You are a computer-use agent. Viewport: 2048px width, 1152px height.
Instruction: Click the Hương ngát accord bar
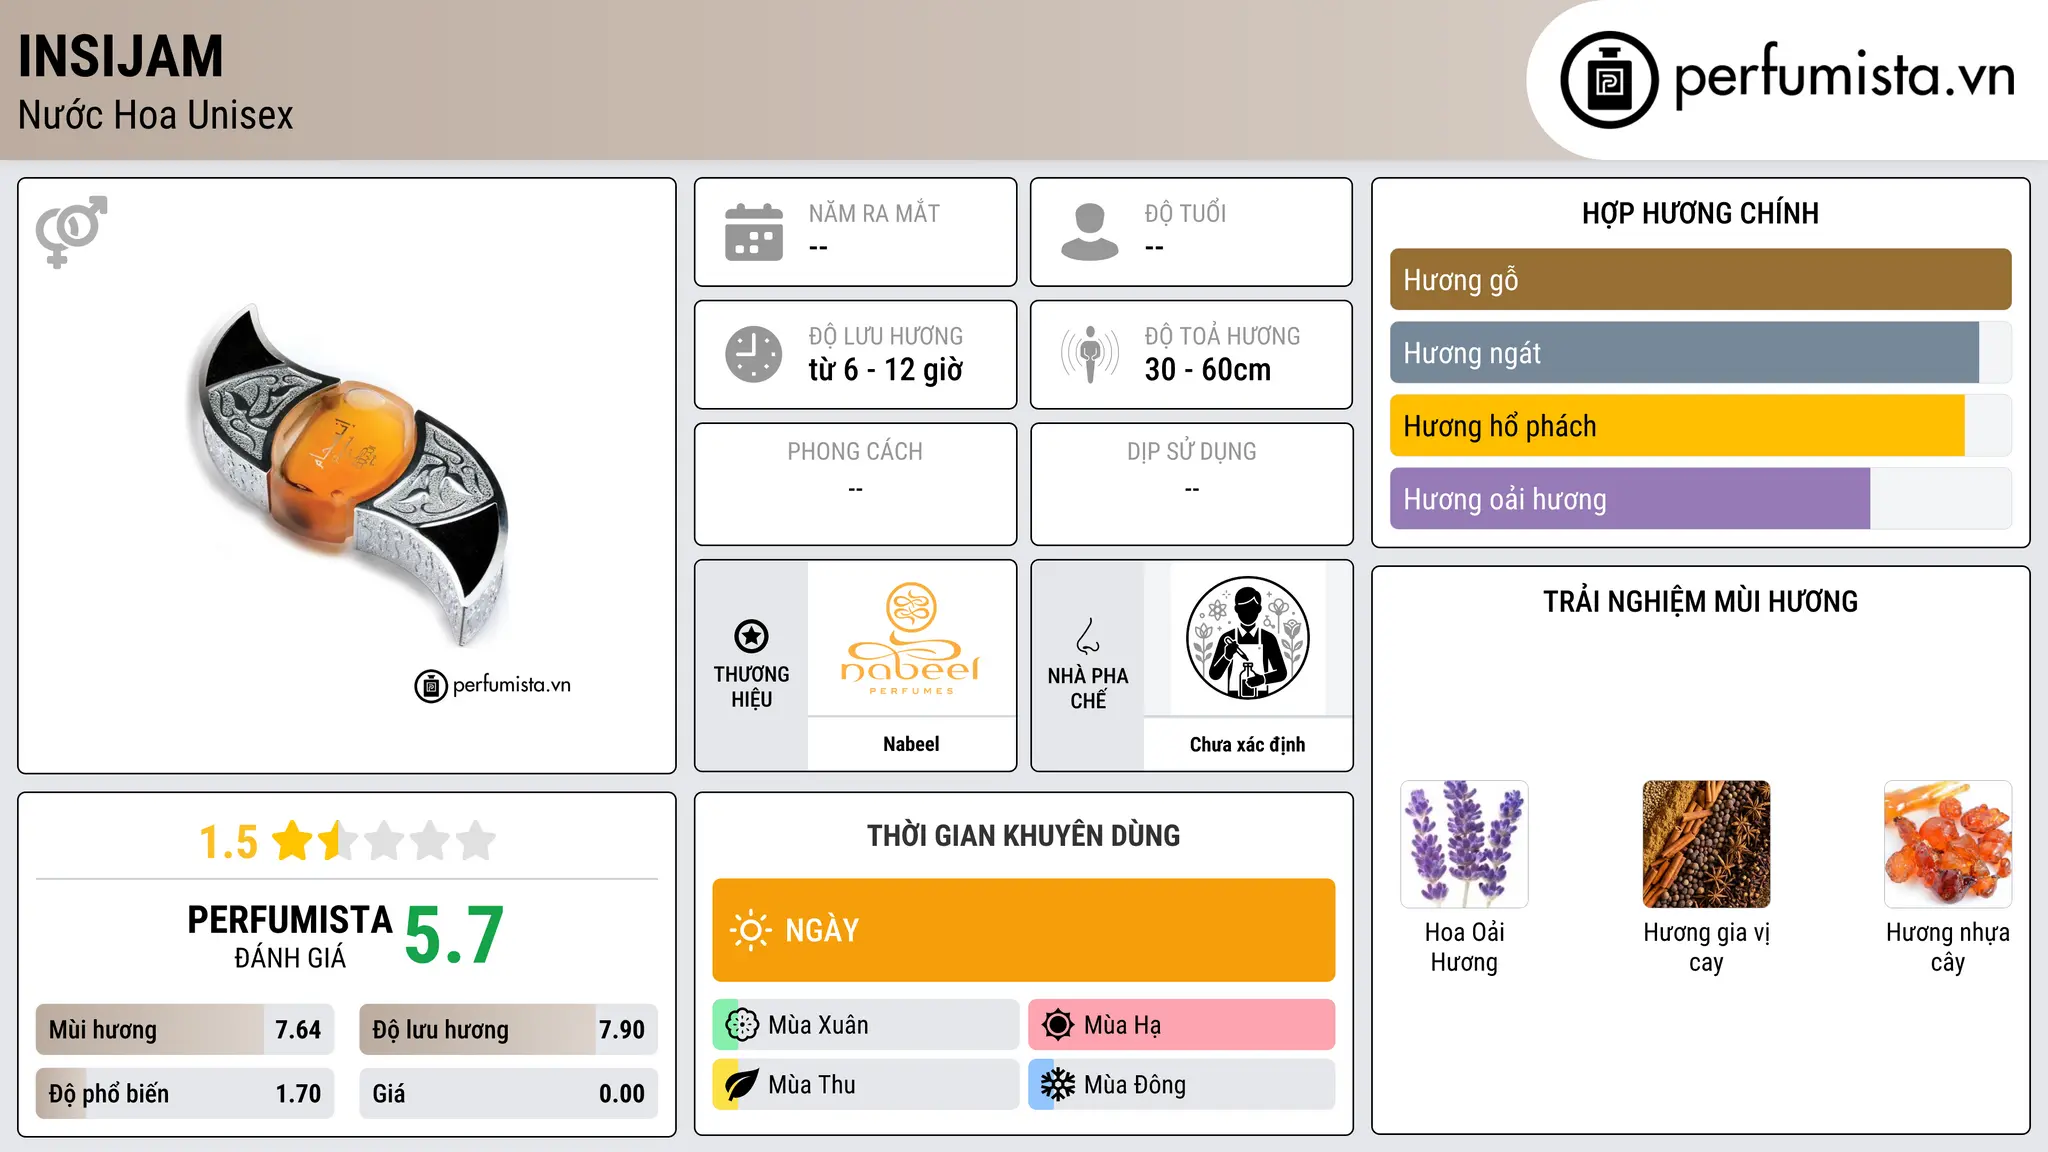pyautogui.click(x=1701, y=353)
